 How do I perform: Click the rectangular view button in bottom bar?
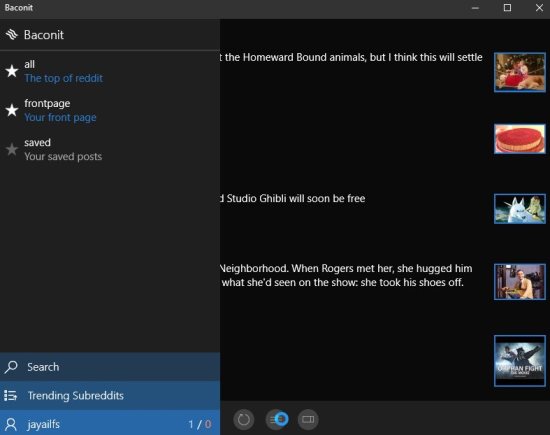tap(308, 419)
